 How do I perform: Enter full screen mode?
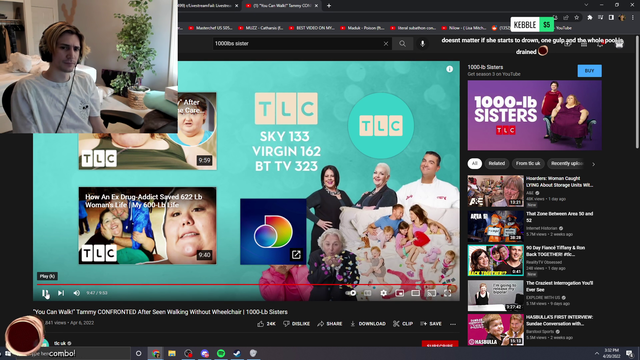click(447, 293)
